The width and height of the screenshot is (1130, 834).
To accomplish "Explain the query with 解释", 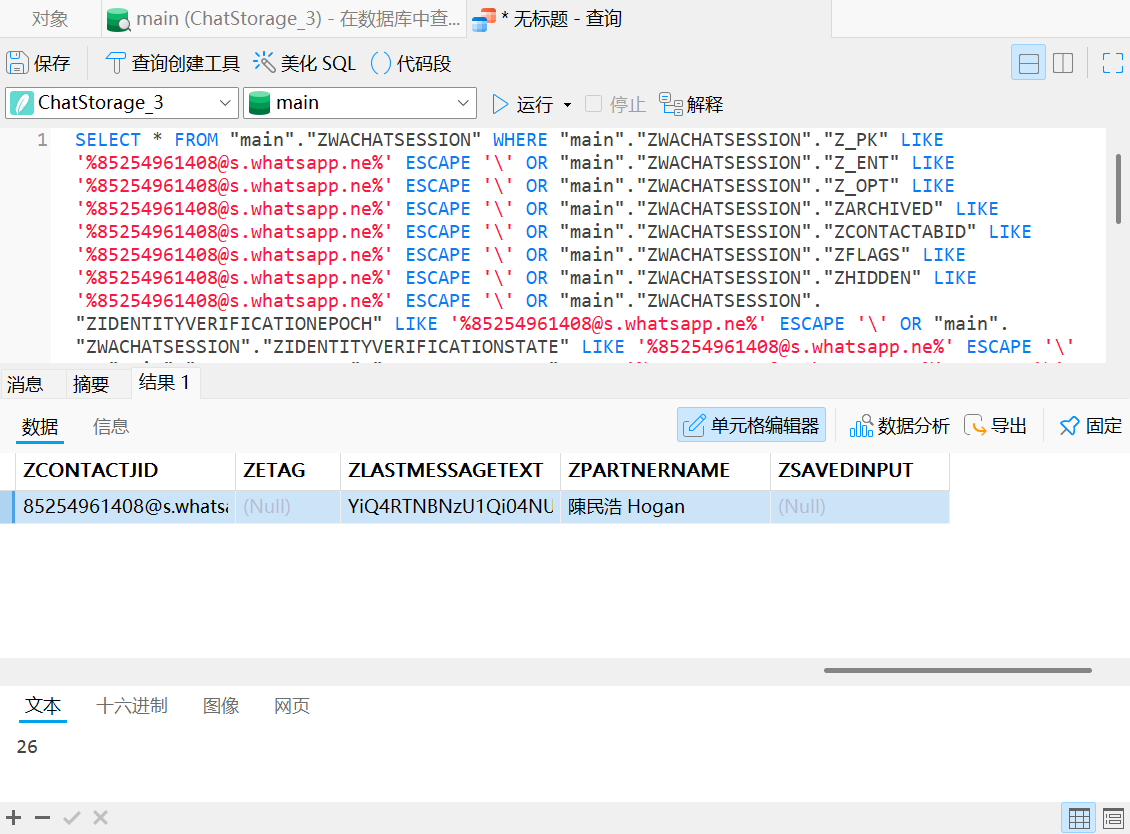I will pos(691,105).
